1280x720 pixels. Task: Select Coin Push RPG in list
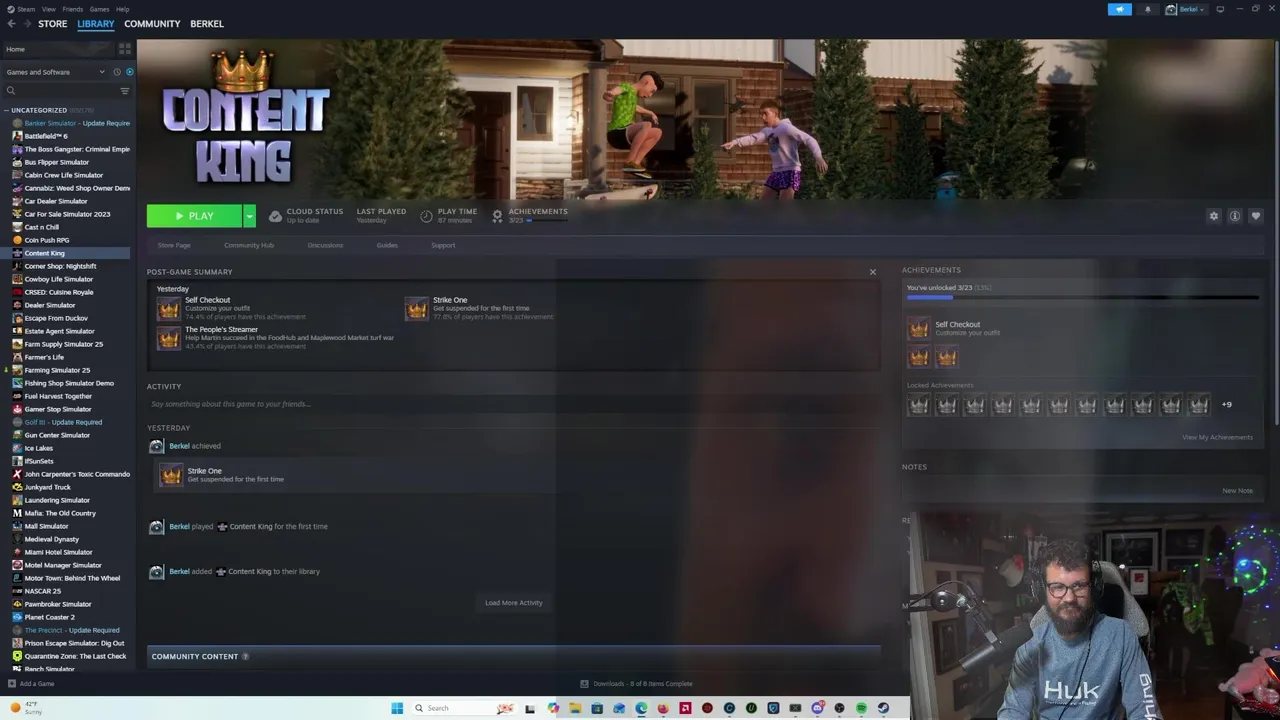[47, 240]
